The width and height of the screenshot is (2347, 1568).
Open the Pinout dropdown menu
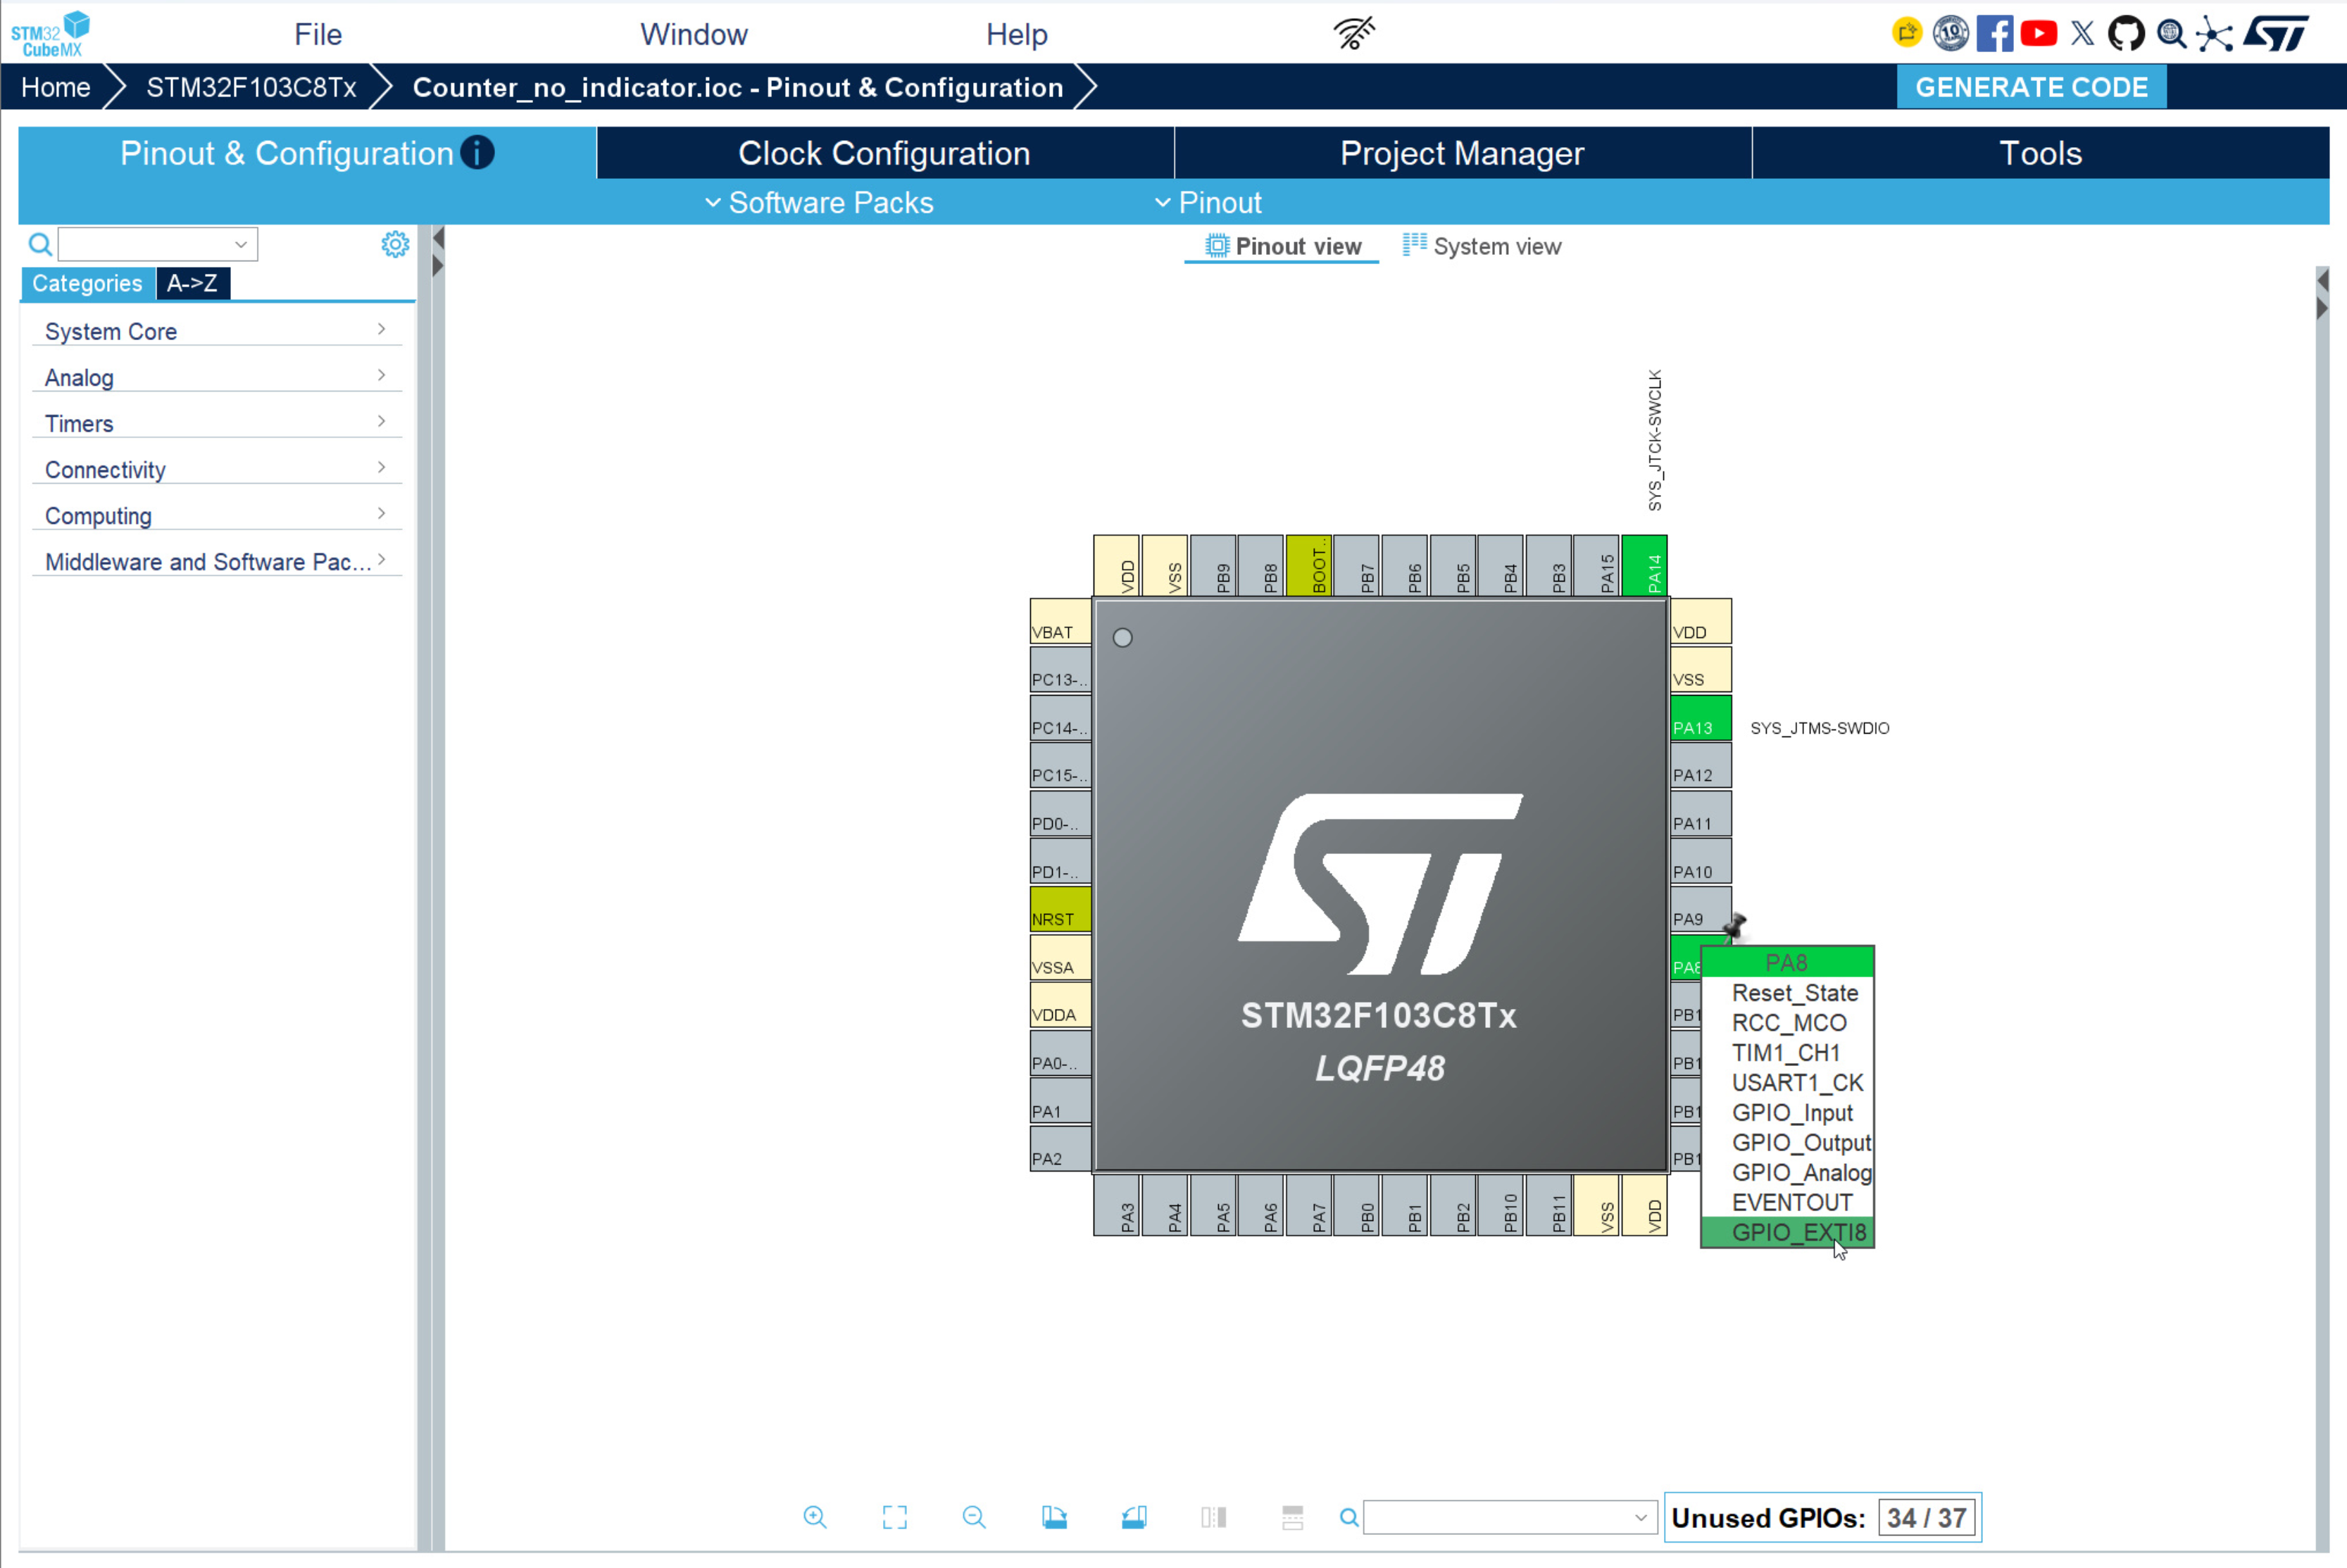pos(1208,202)
